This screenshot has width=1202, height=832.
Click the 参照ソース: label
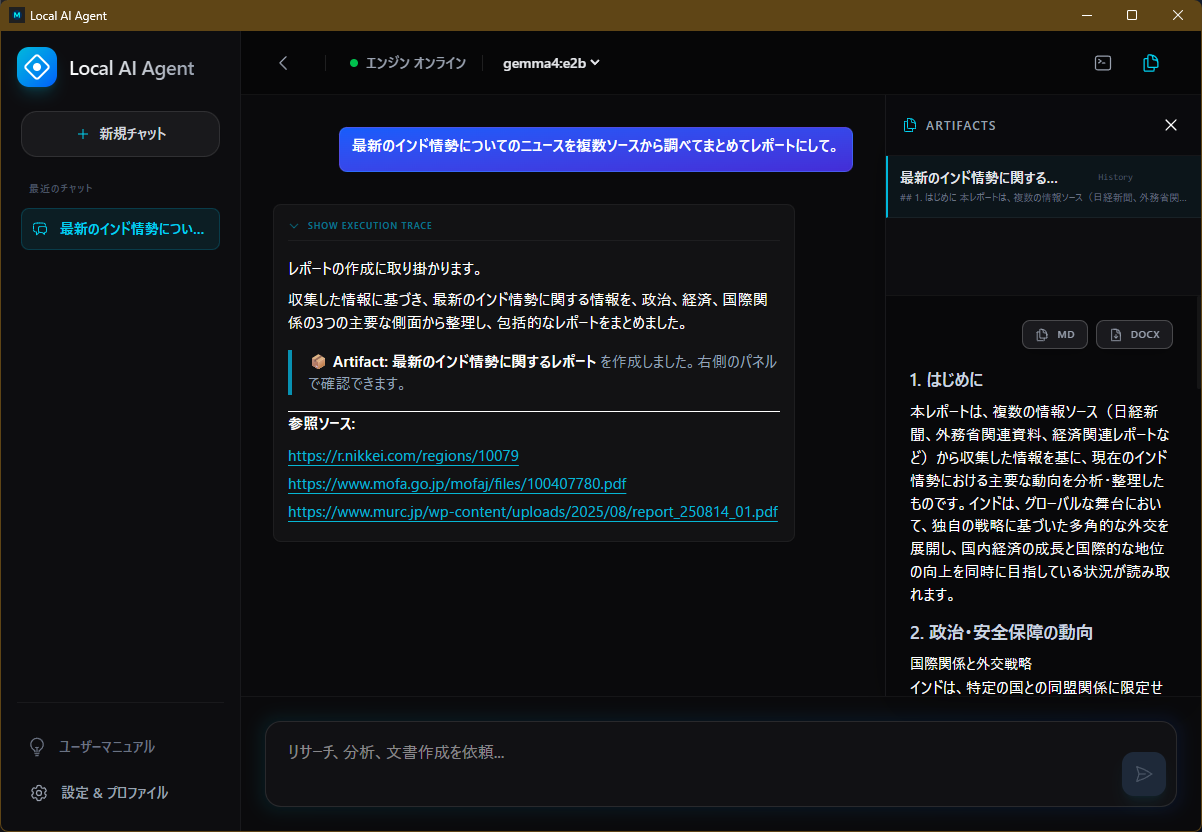point(322,424)
